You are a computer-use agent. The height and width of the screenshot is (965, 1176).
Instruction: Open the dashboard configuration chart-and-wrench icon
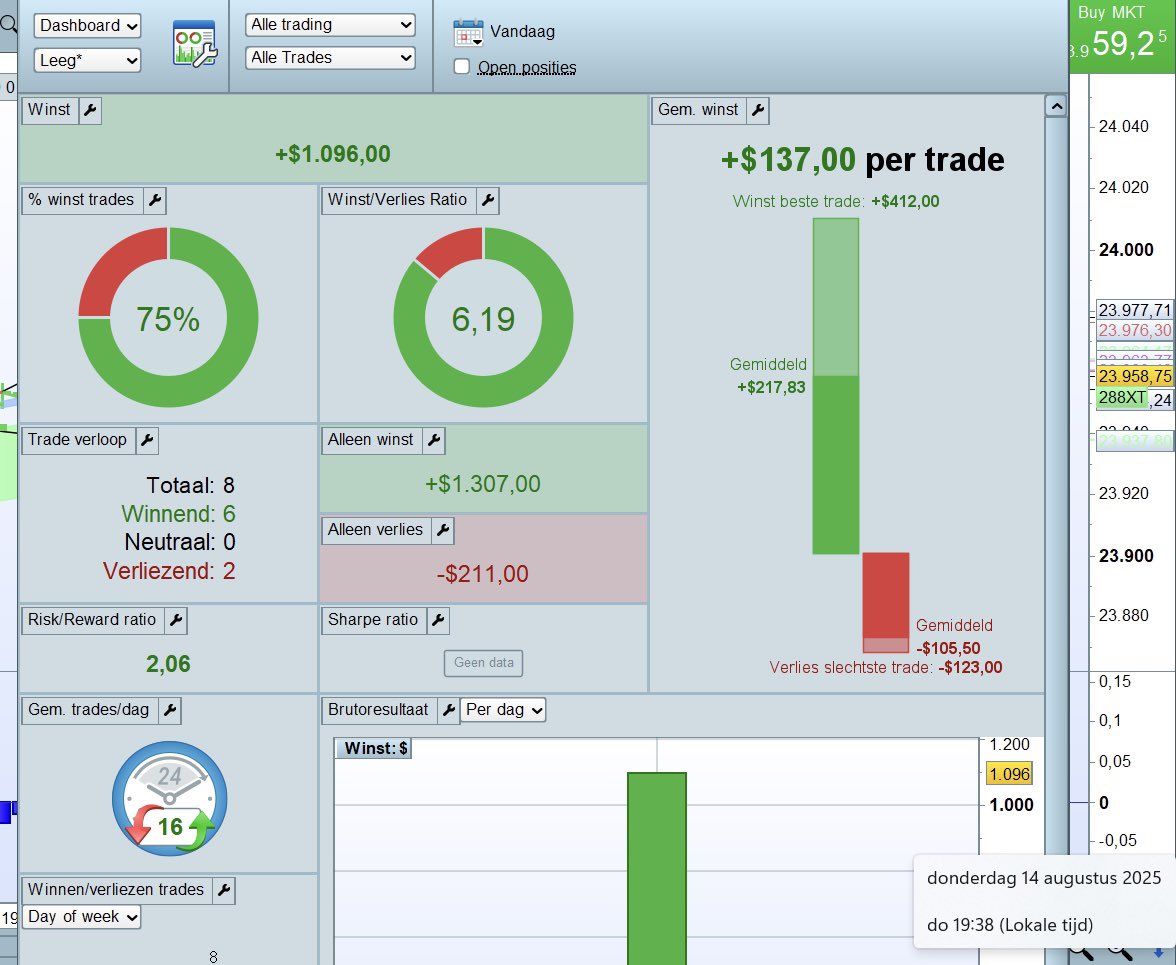194,43
